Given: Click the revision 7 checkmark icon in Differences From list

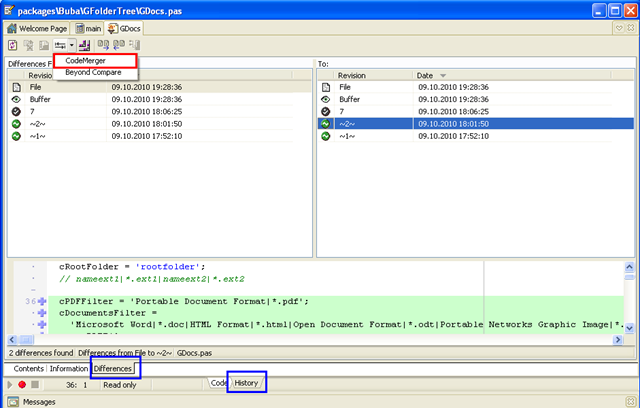Looking at the screenshot, I should [x=16, y=112].
